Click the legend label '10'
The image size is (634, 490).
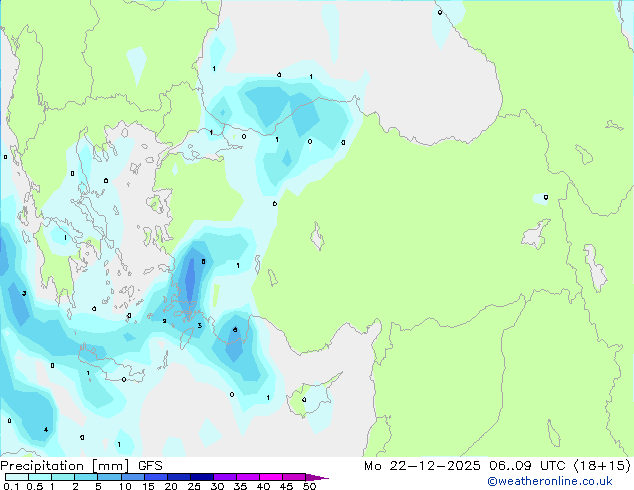(125, 486)
